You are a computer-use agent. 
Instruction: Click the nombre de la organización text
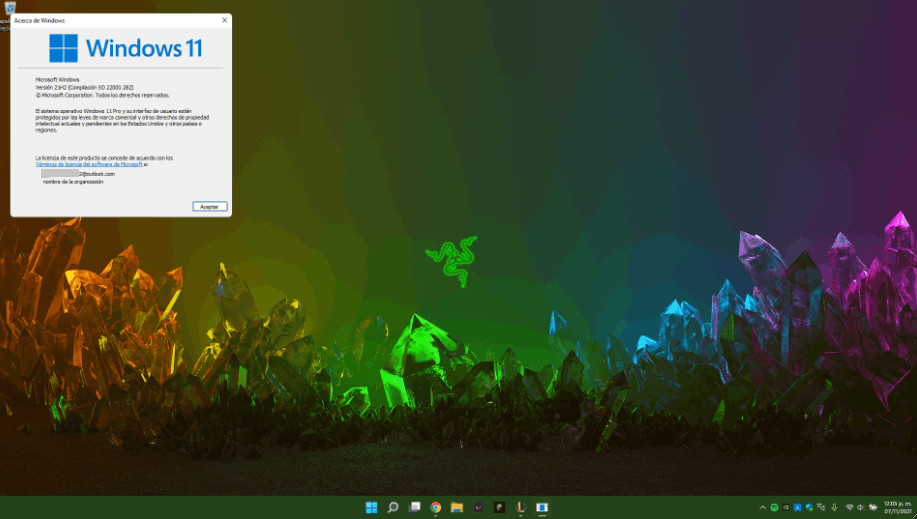click(x=73, y=182)
